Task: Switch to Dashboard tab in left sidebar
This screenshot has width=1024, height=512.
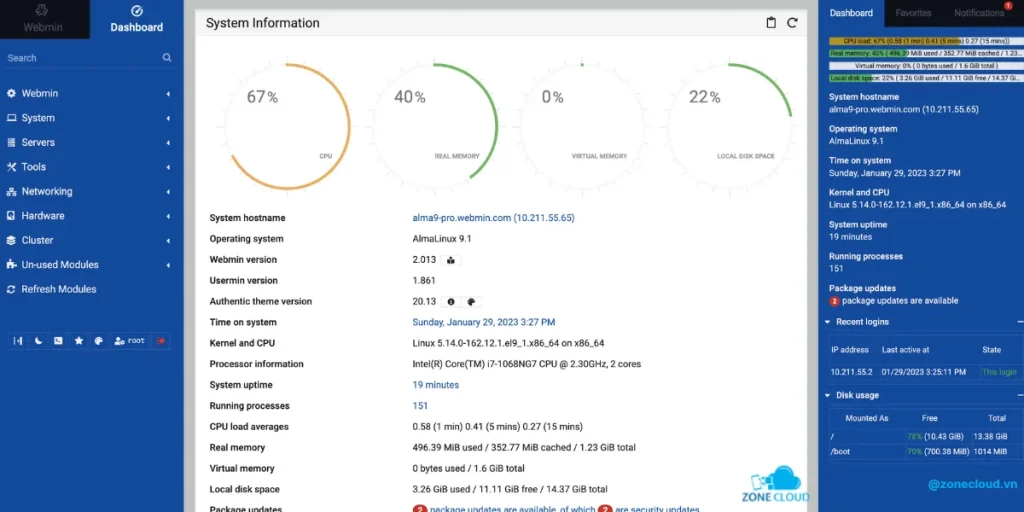Action: 136,20
